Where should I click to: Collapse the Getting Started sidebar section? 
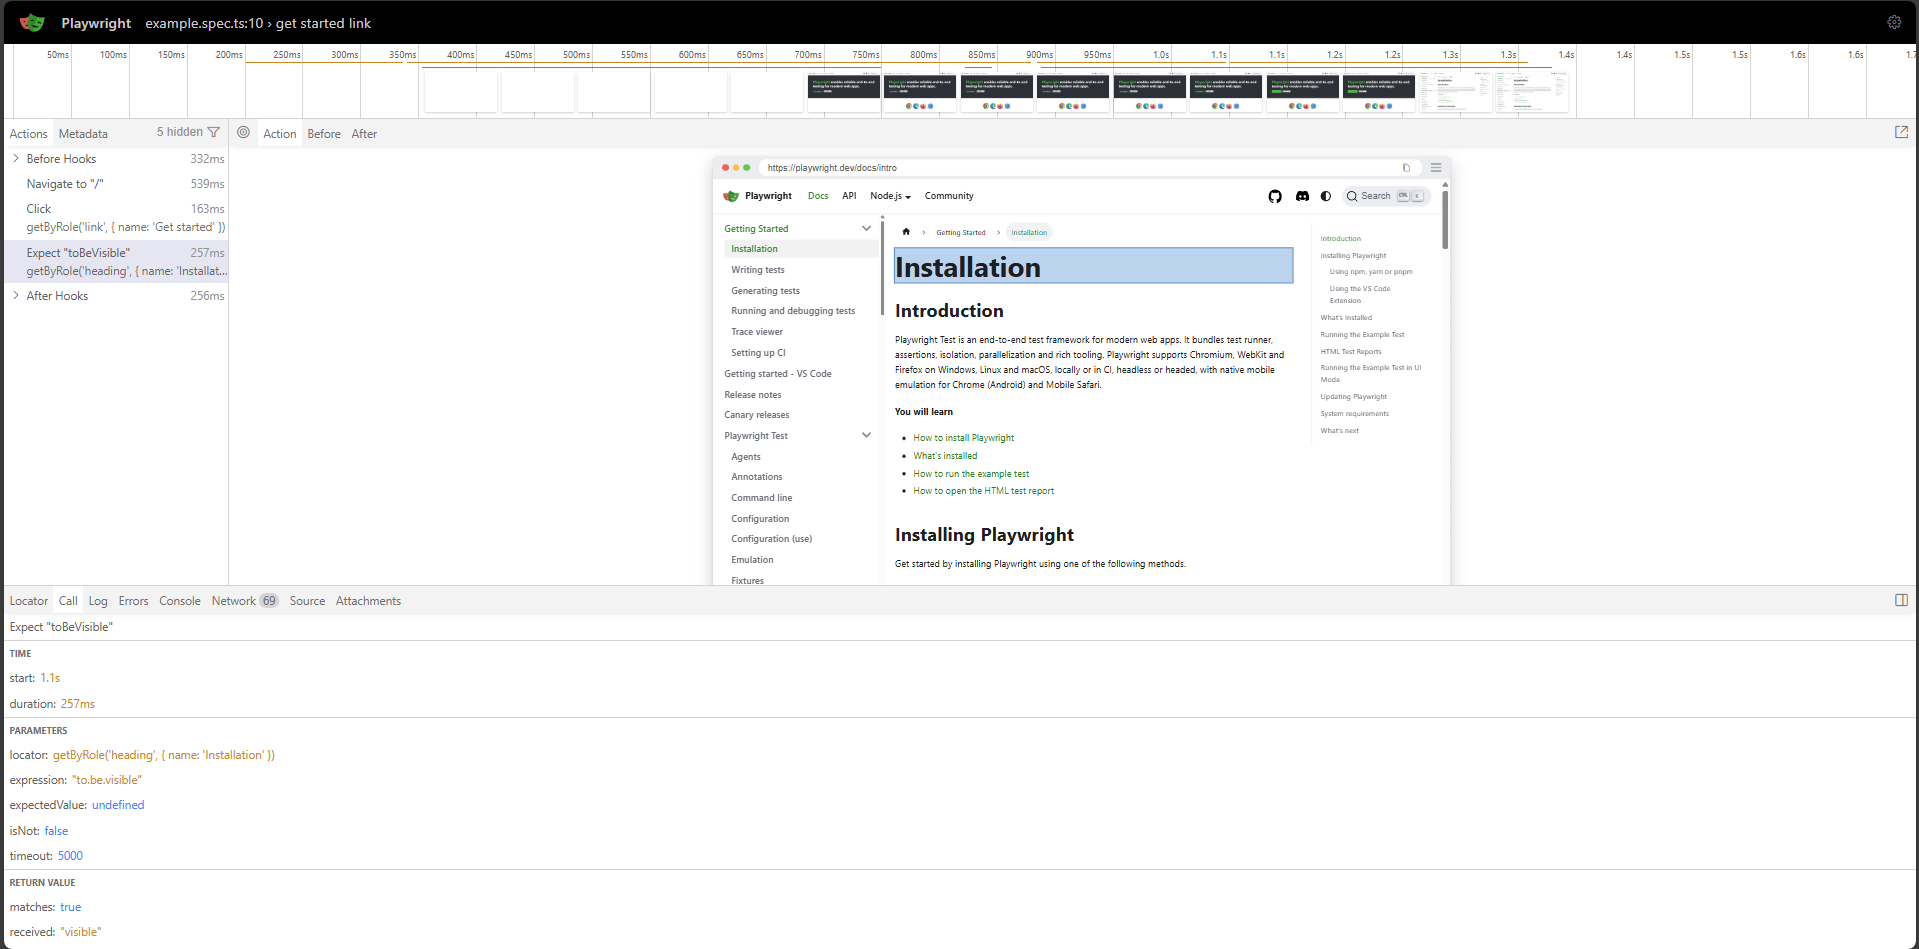[866, 229]
